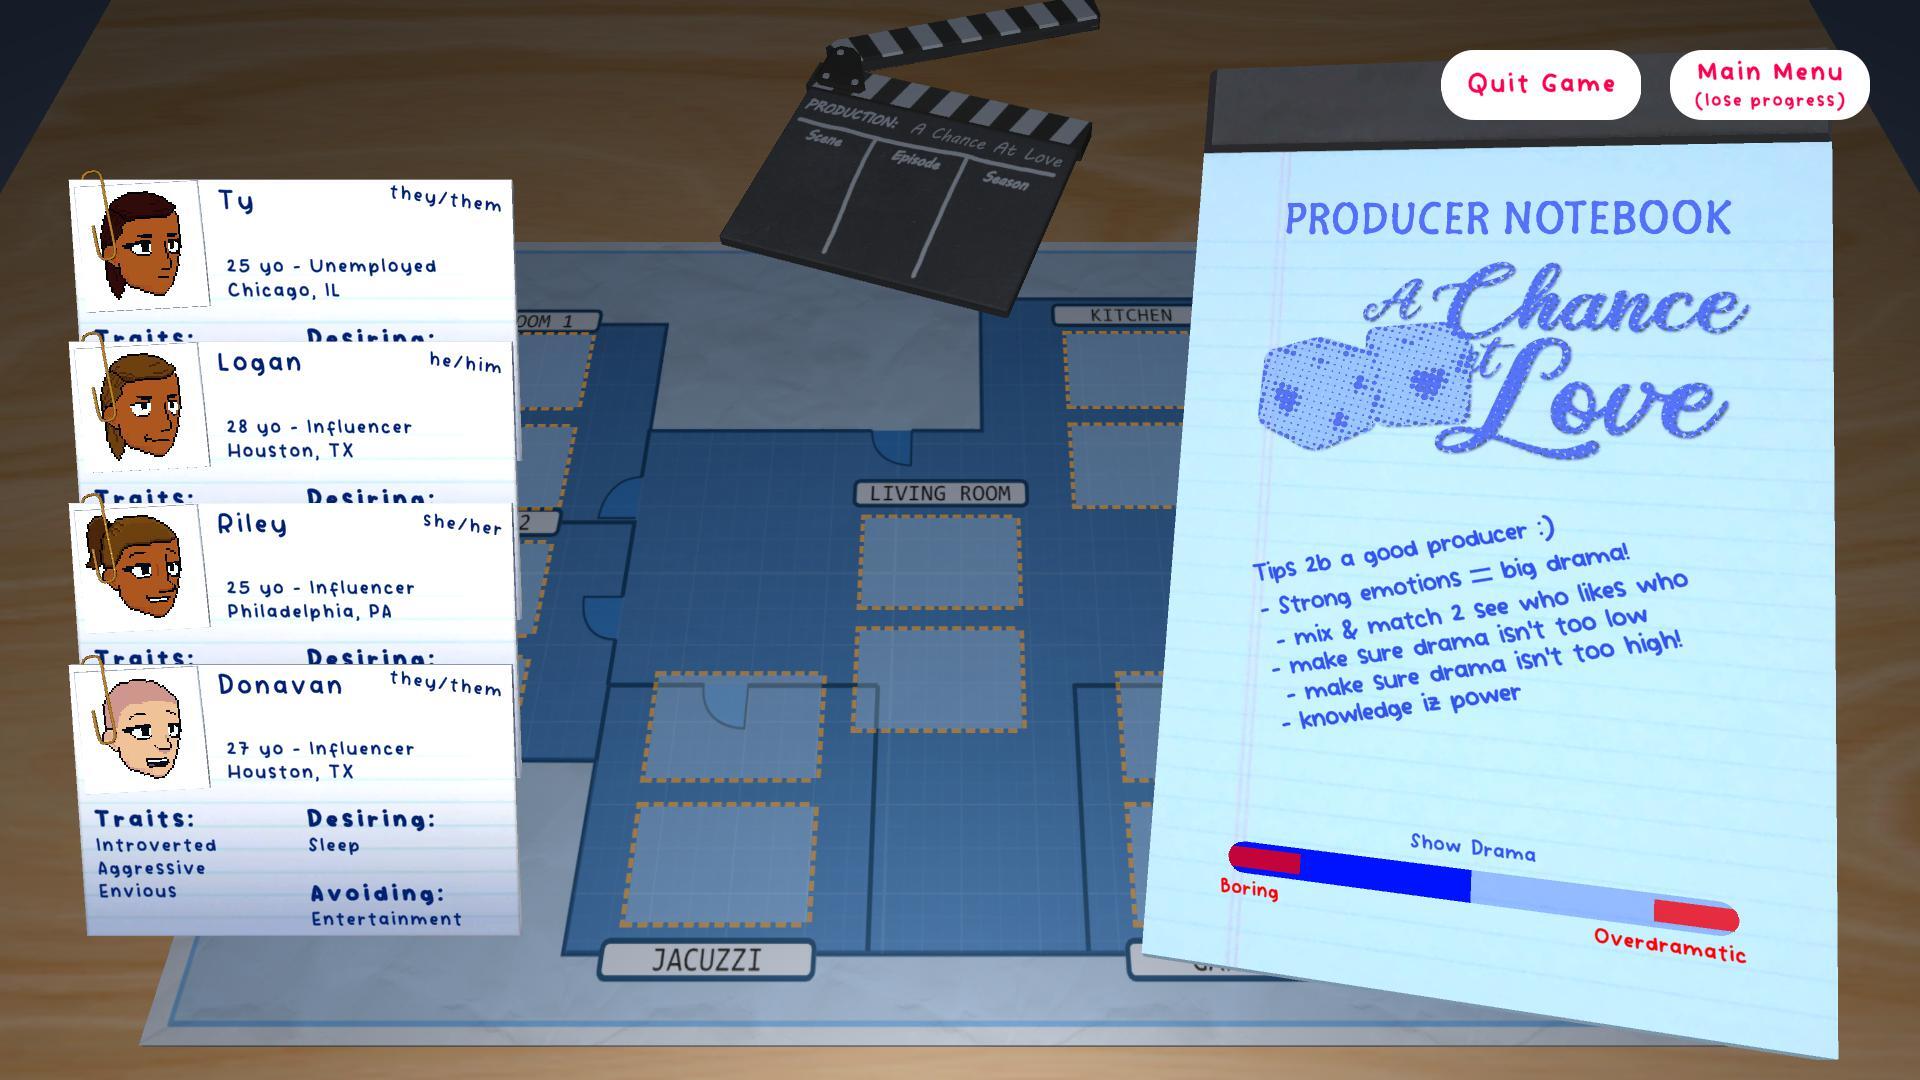The width and height of the screenshot is (1920, 1080).
Task: Click the dice logo on the notebook
Action: pos(1362,388)
